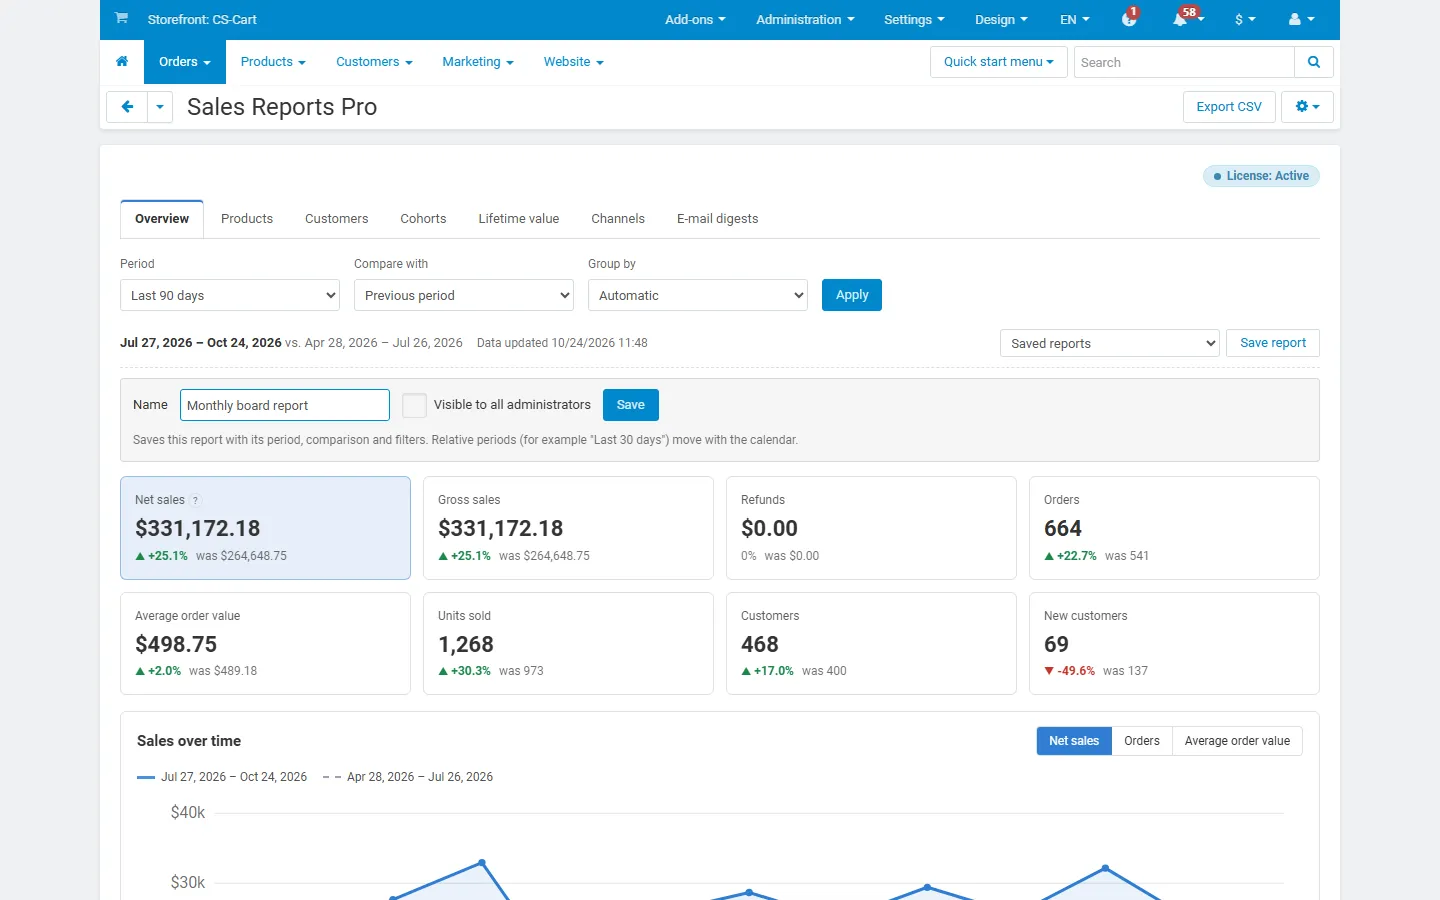This screenshot has height=900, width=1440.
Task: Focus the top Search field
Action: coord(1184,62)
